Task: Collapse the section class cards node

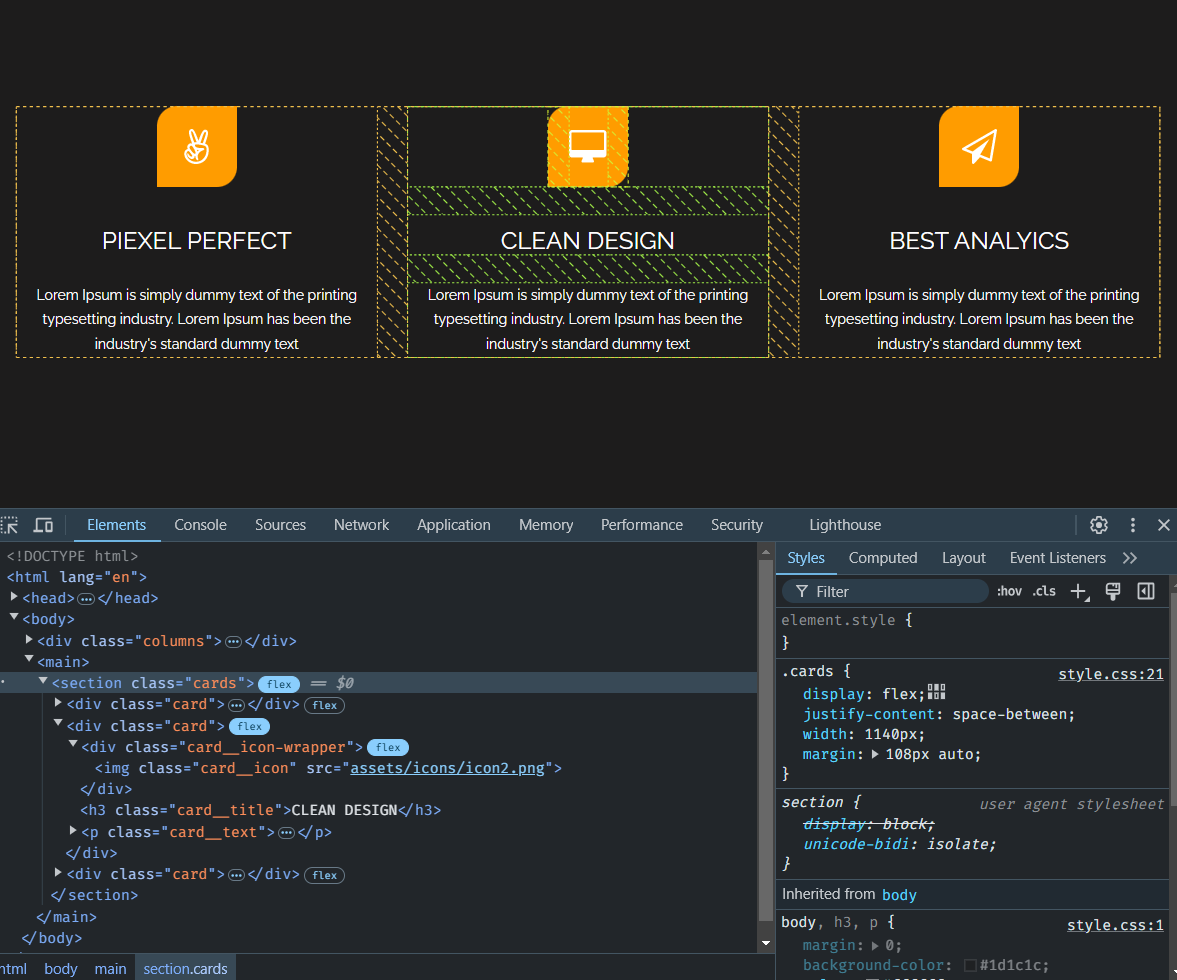Action: [x=44, y=681]
